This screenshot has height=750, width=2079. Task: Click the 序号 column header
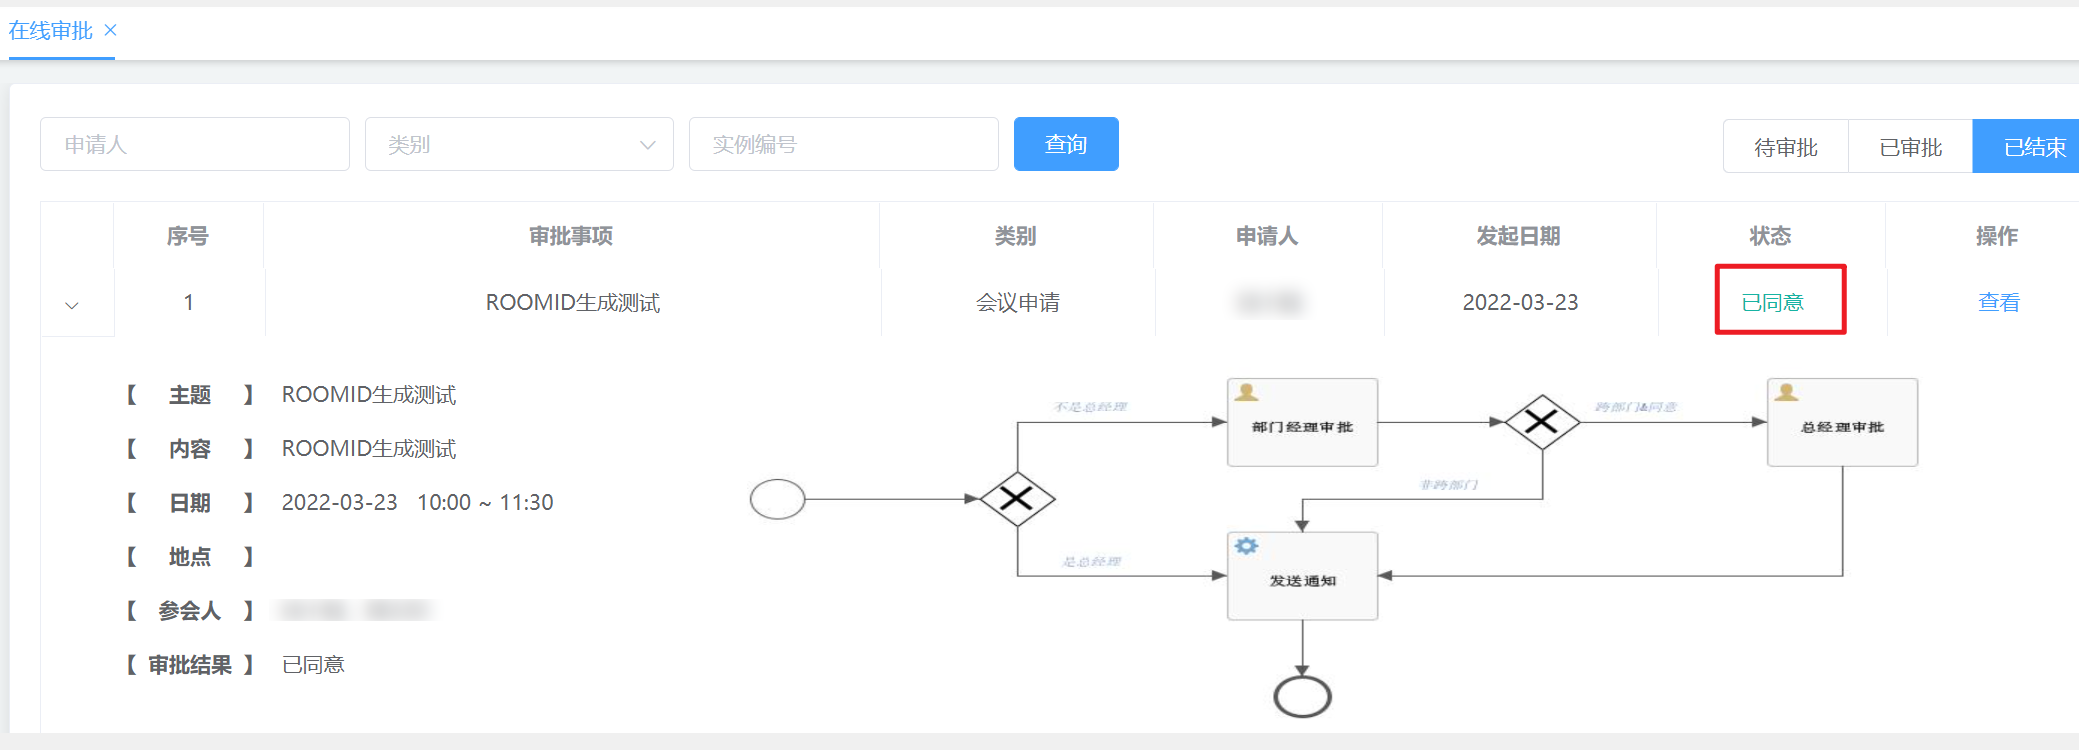pos(188,236)
